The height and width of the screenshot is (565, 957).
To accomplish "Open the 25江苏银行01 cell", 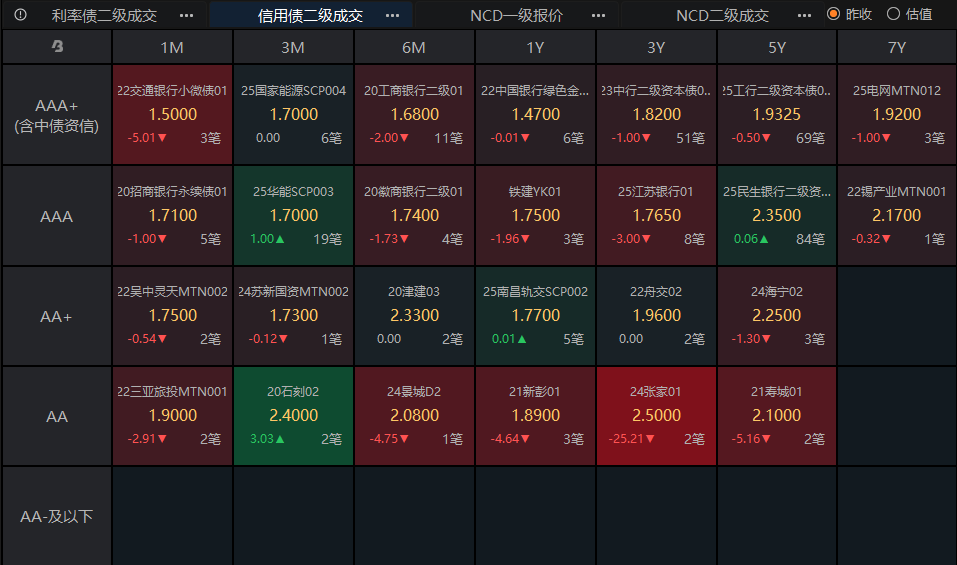I will tap(656, 215).
